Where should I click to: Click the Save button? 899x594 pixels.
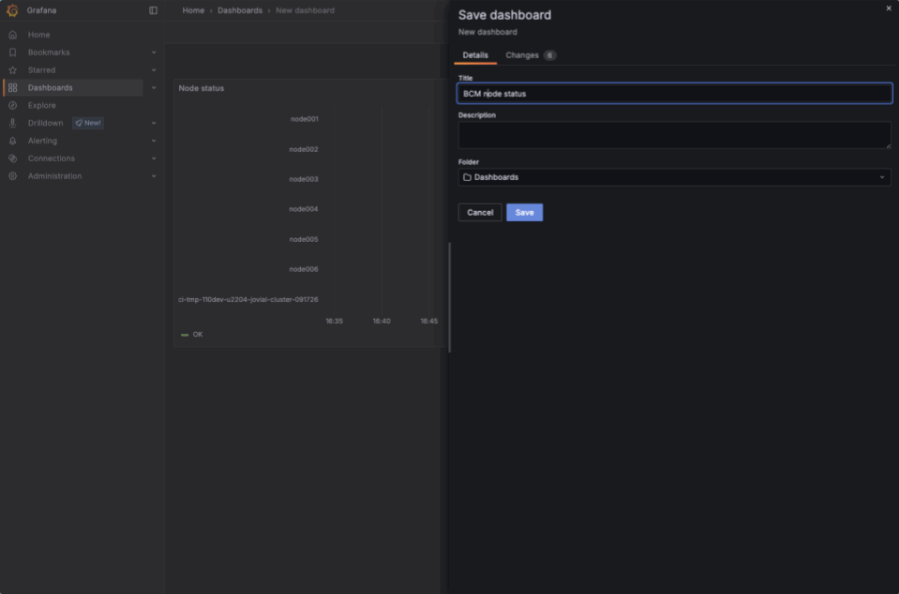coord(524,212)
